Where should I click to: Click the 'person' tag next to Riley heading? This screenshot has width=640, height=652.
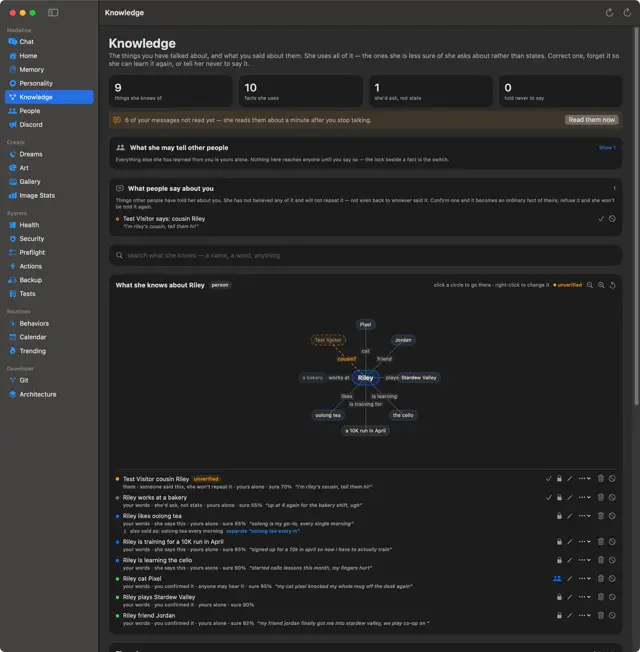220,285
